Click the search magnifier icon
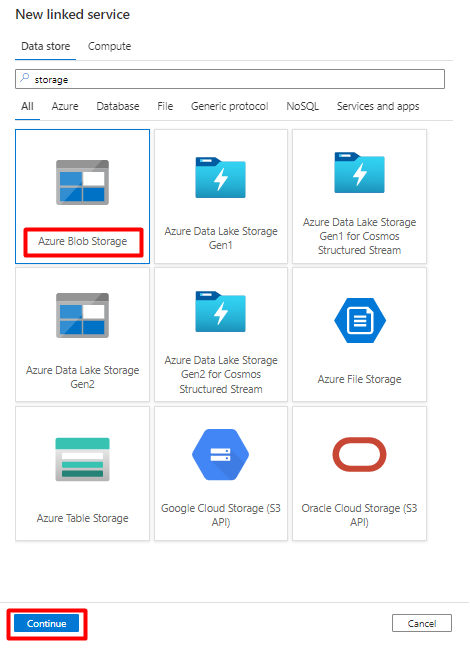470x666 pixels. tap(25, 79)
